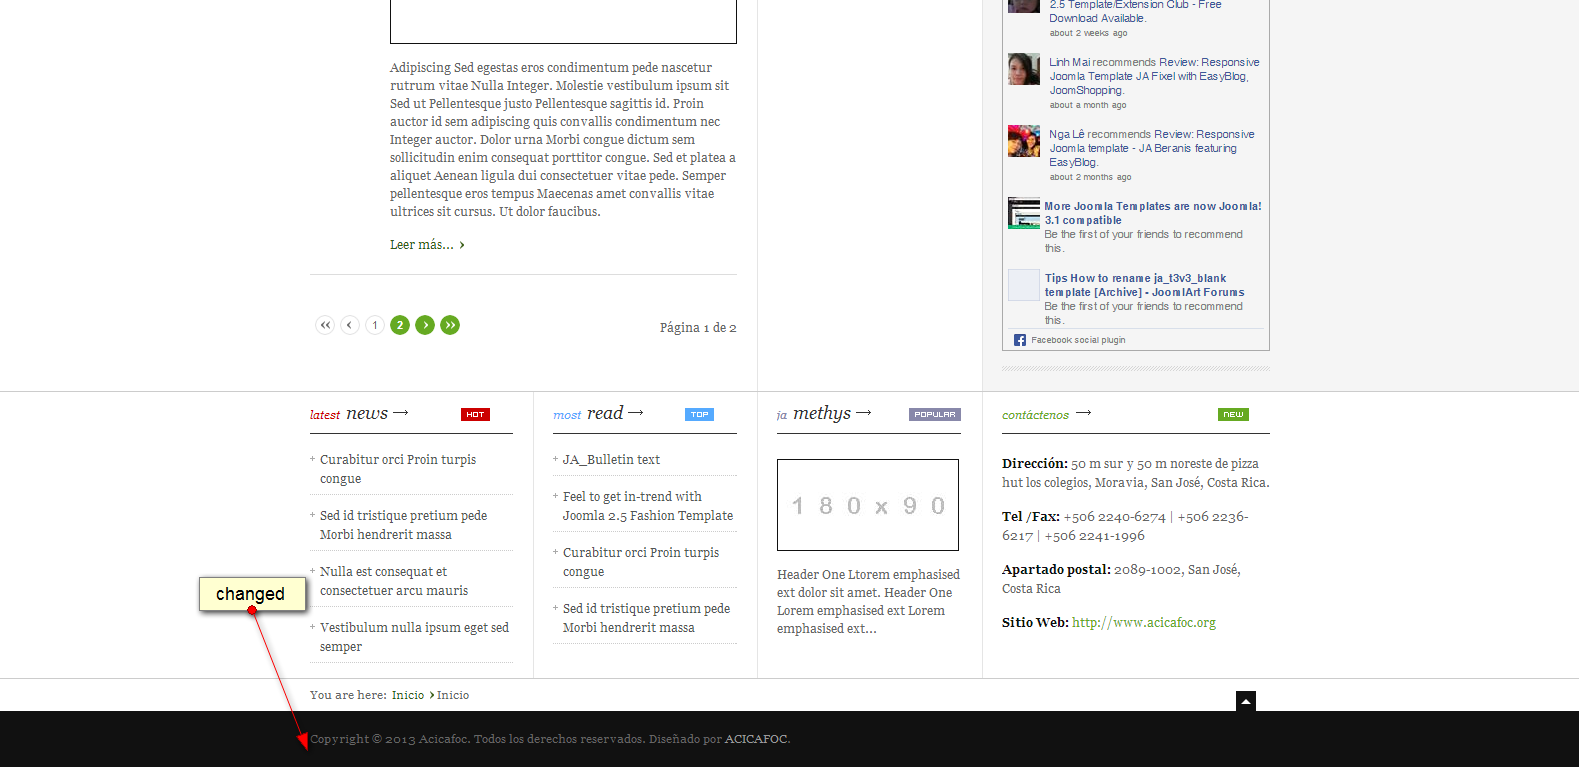
Task: Open 'More Joomla Templates are now Joomla! 3.1 compatible'
Action: click(1153, 213)
